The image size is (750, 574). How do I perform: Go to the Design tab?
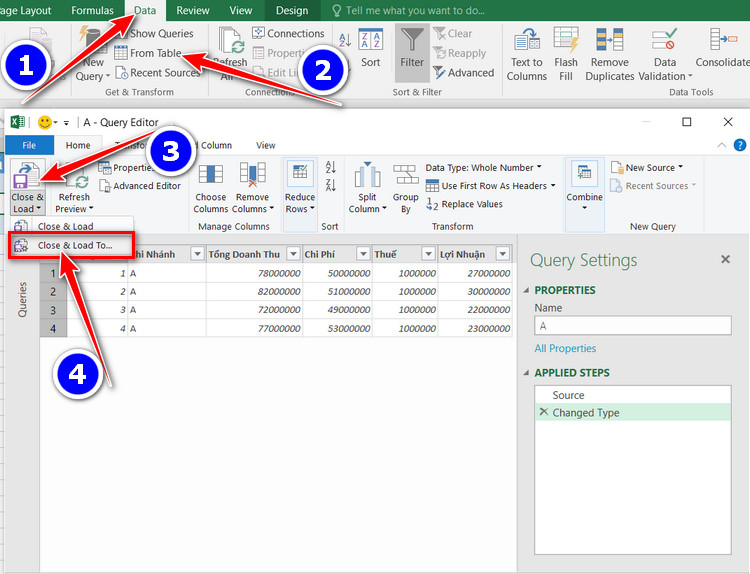[292, 10]
